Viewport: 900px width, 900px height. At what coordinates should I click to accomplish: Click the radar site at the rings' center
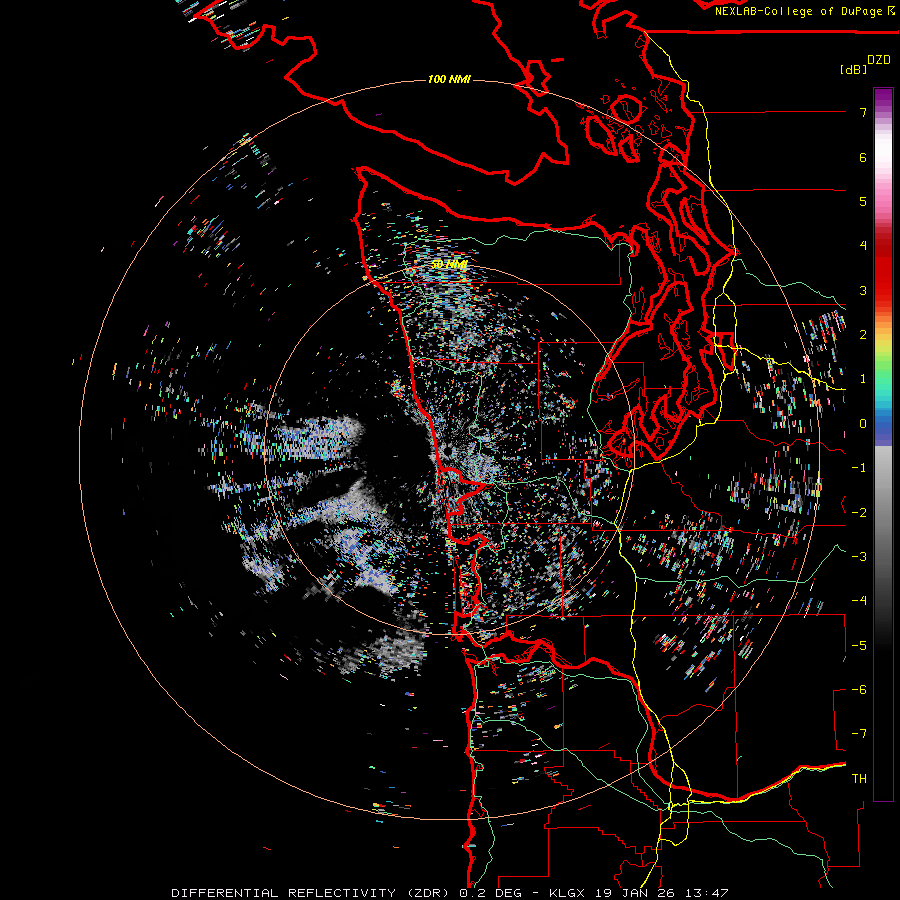(x=449, y=451)
